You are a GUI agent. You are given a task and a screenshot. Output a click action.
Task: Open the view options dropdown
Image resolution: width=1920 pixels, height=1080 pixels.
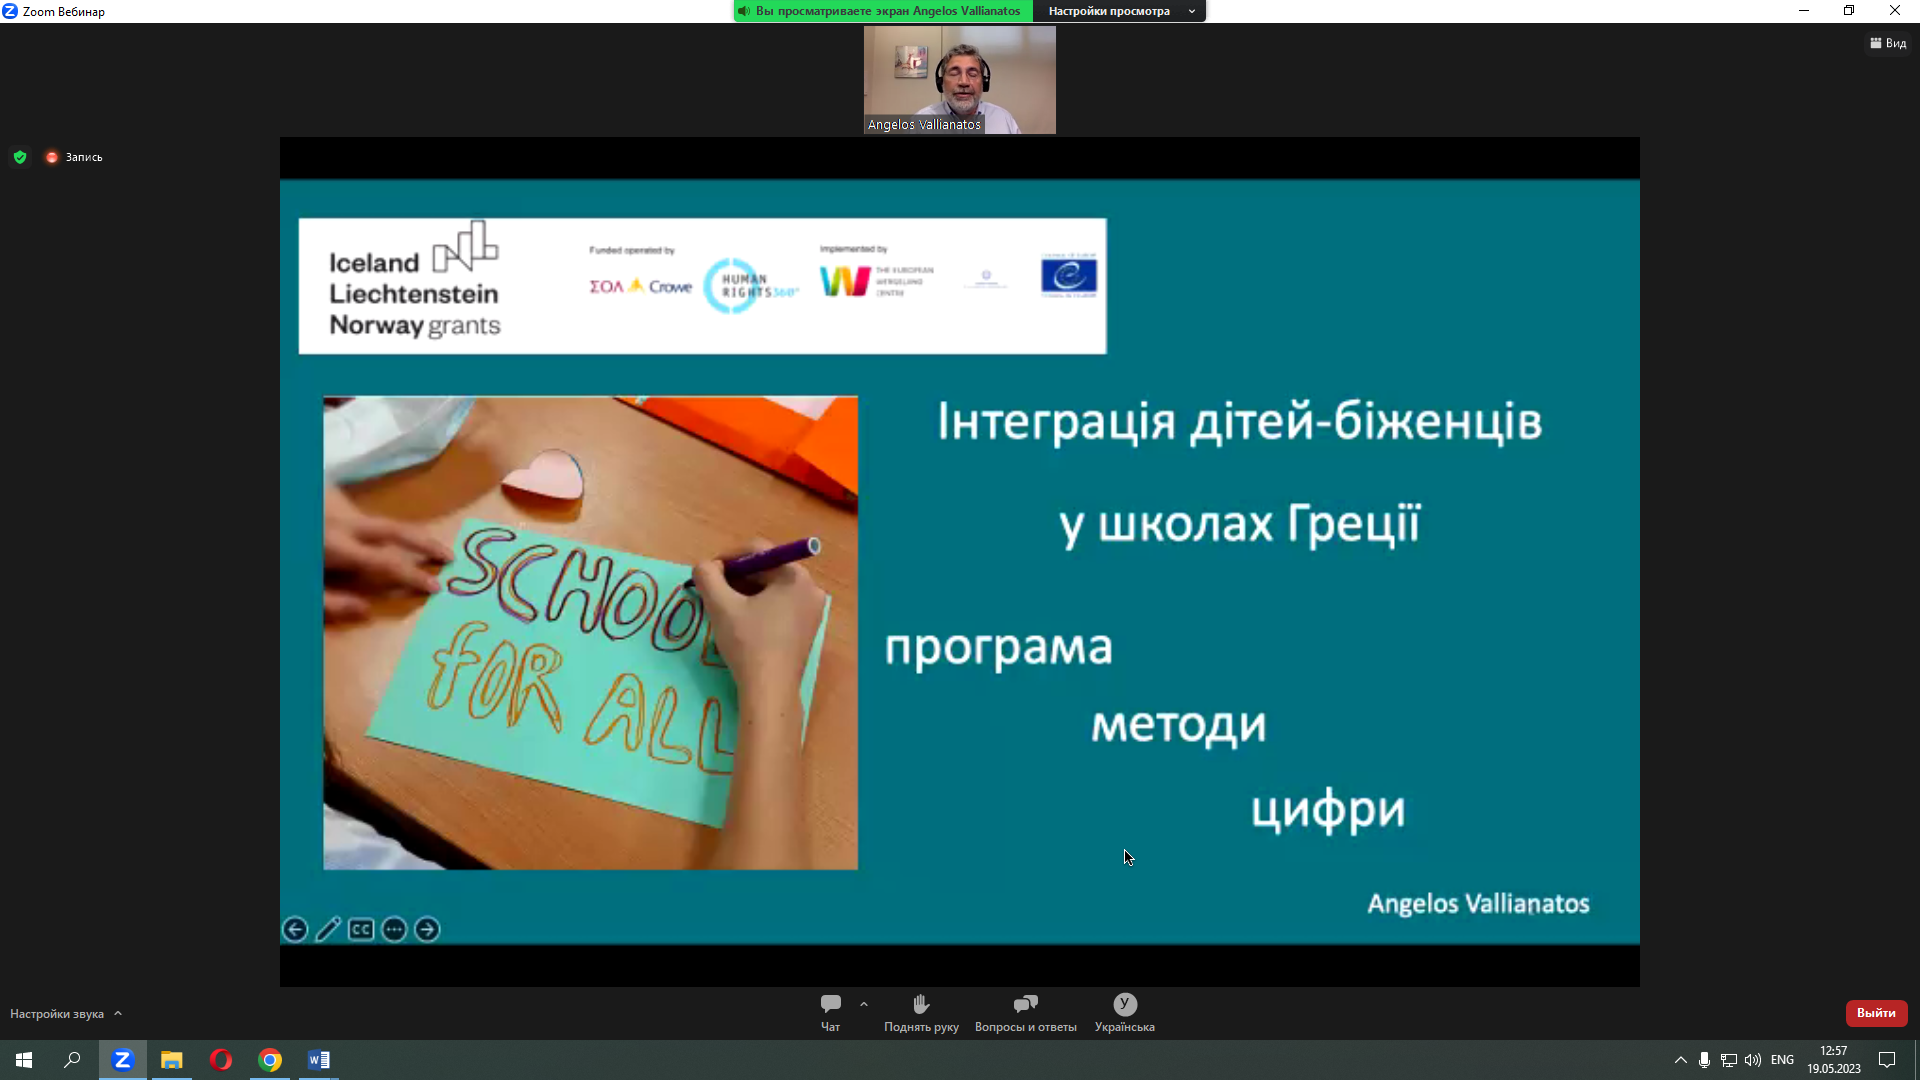(x=1120, y=11)
